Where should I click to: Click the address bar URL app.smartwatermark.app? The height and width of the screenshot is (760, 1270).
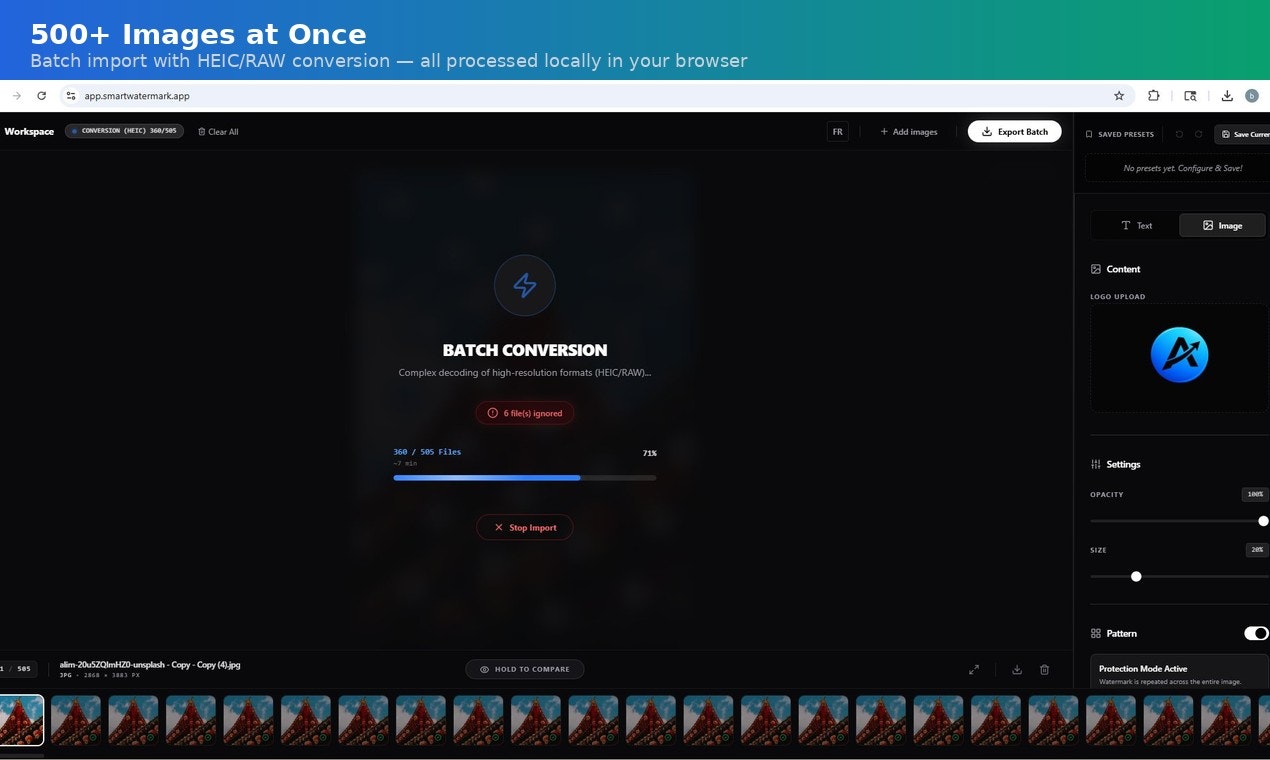[137, 96]
